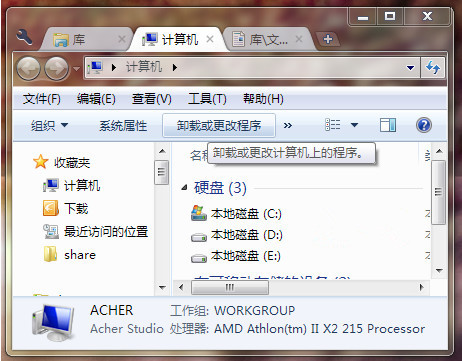Viewport: 462px width, 361px height.
Task: Open the address bar history dropdown
Action: (x=410, y=68)
